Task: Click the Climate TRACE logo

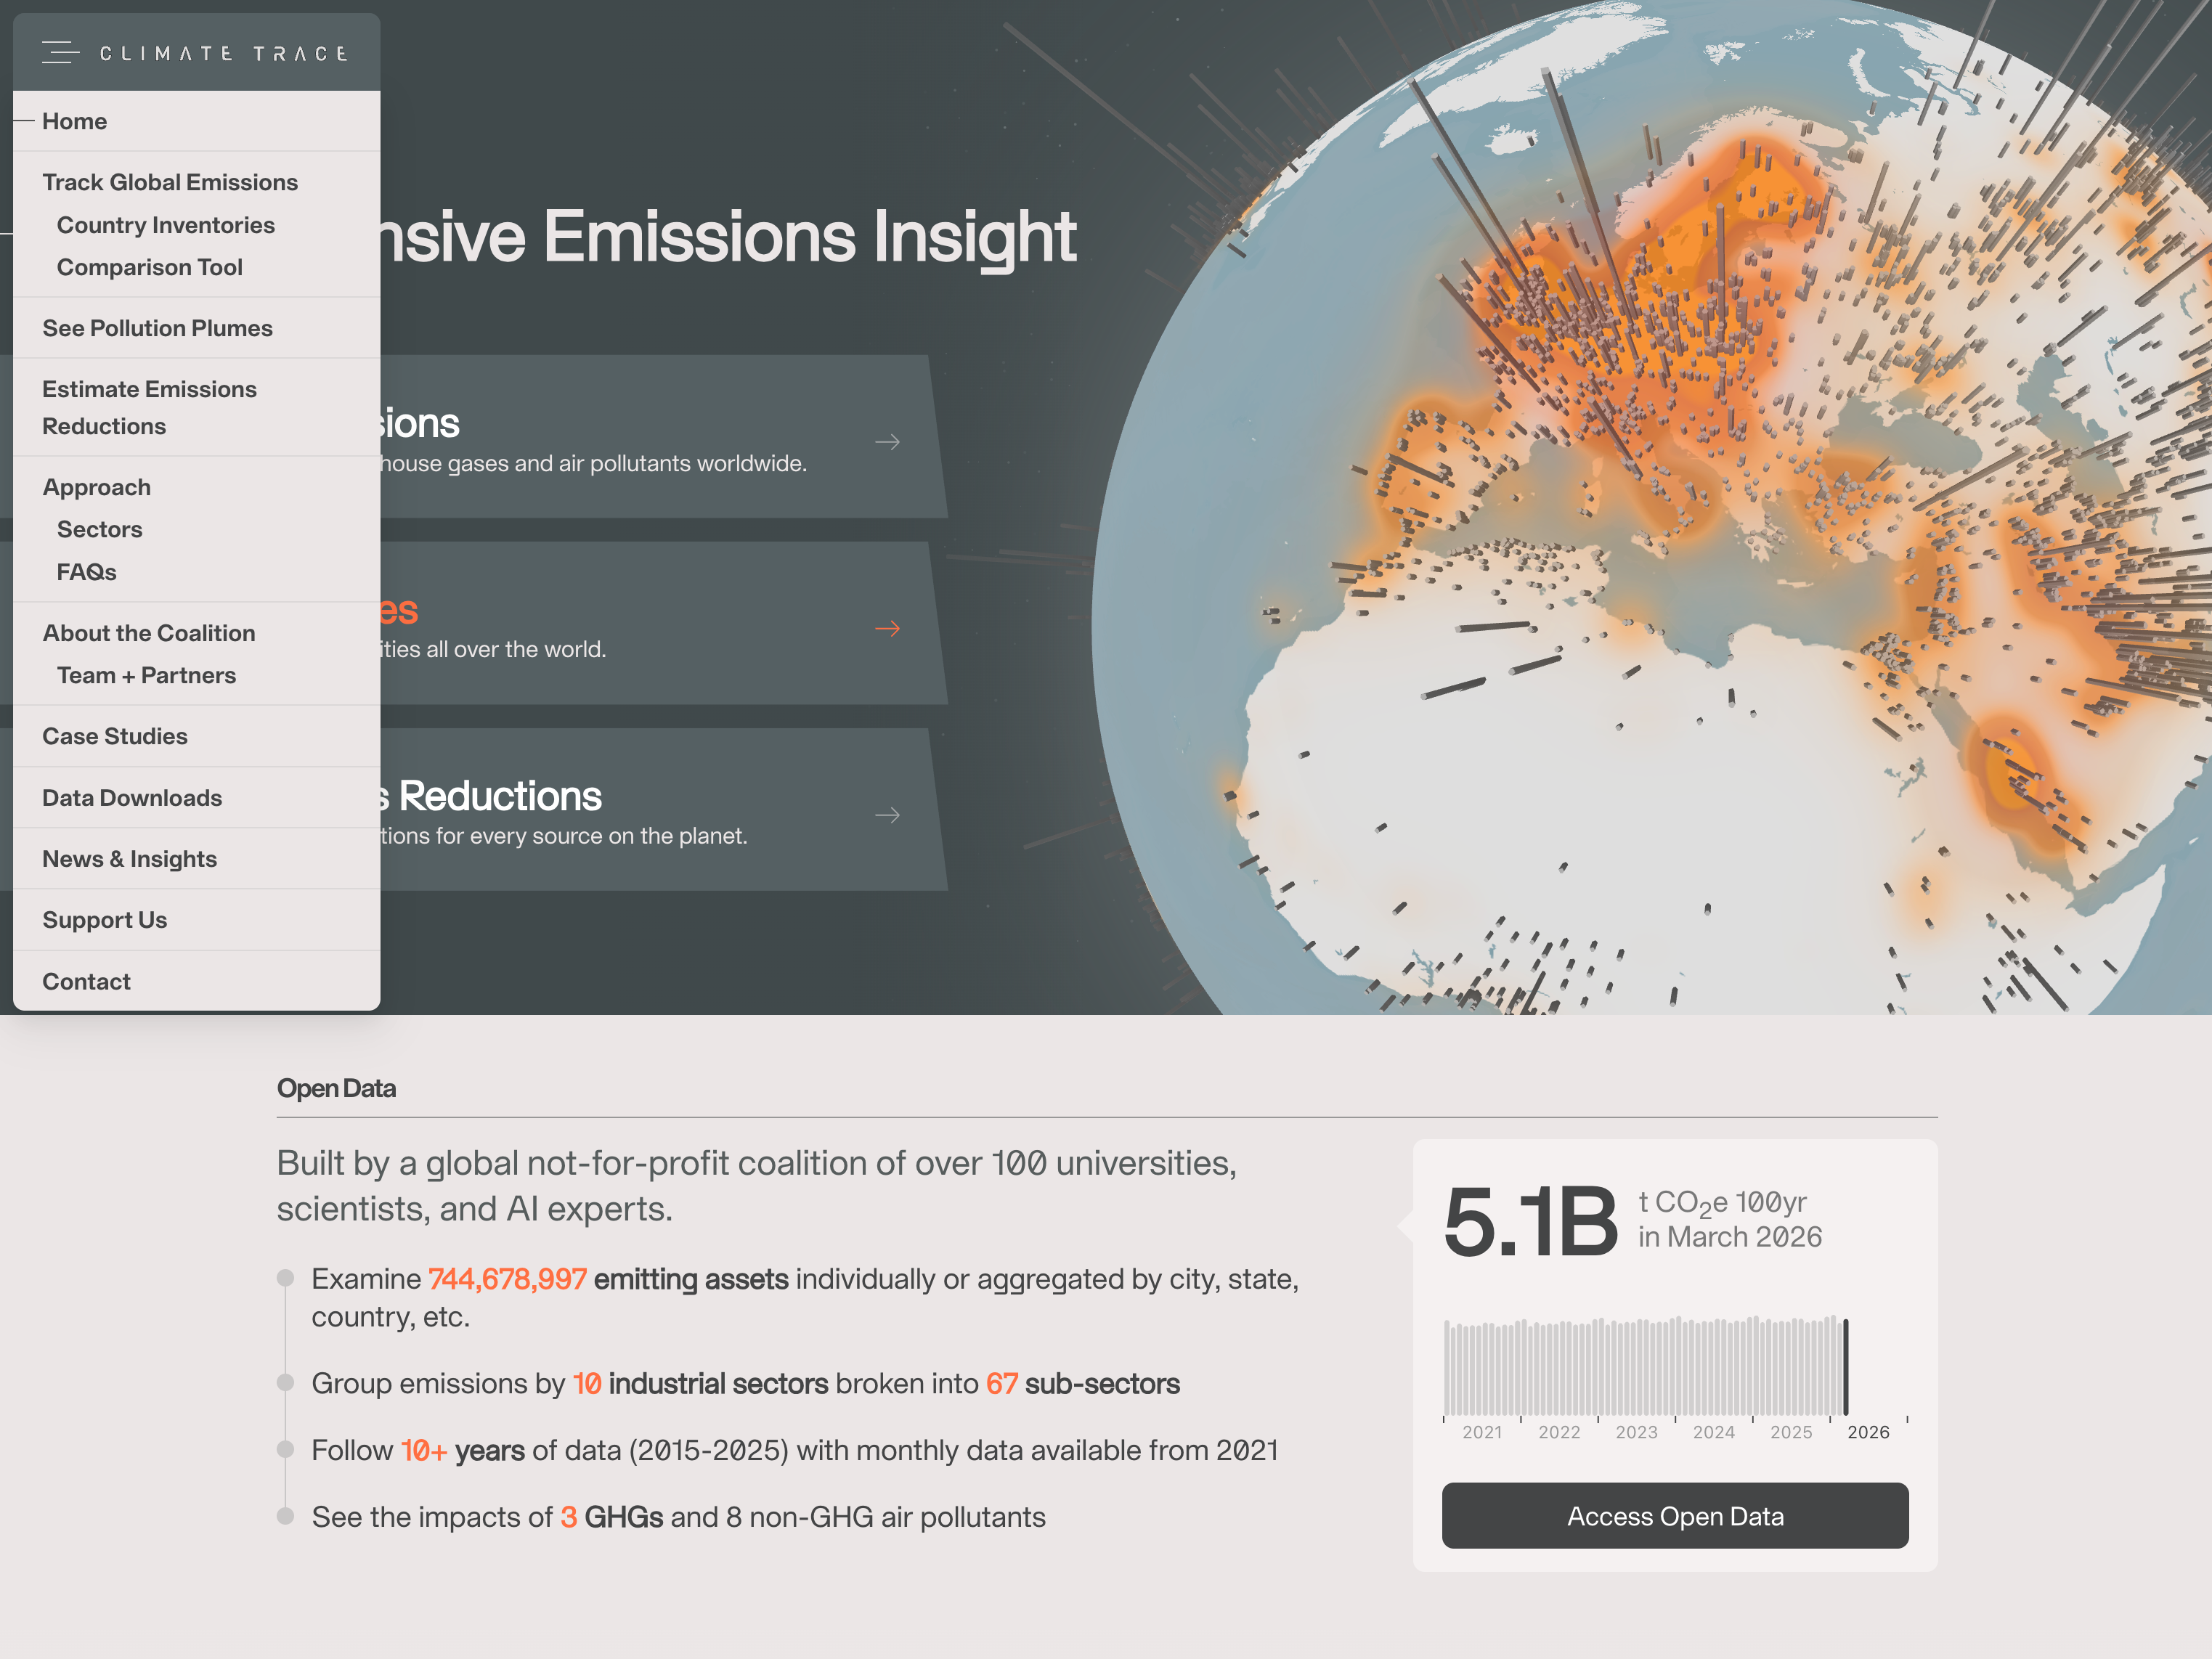Action: (223, 53)
